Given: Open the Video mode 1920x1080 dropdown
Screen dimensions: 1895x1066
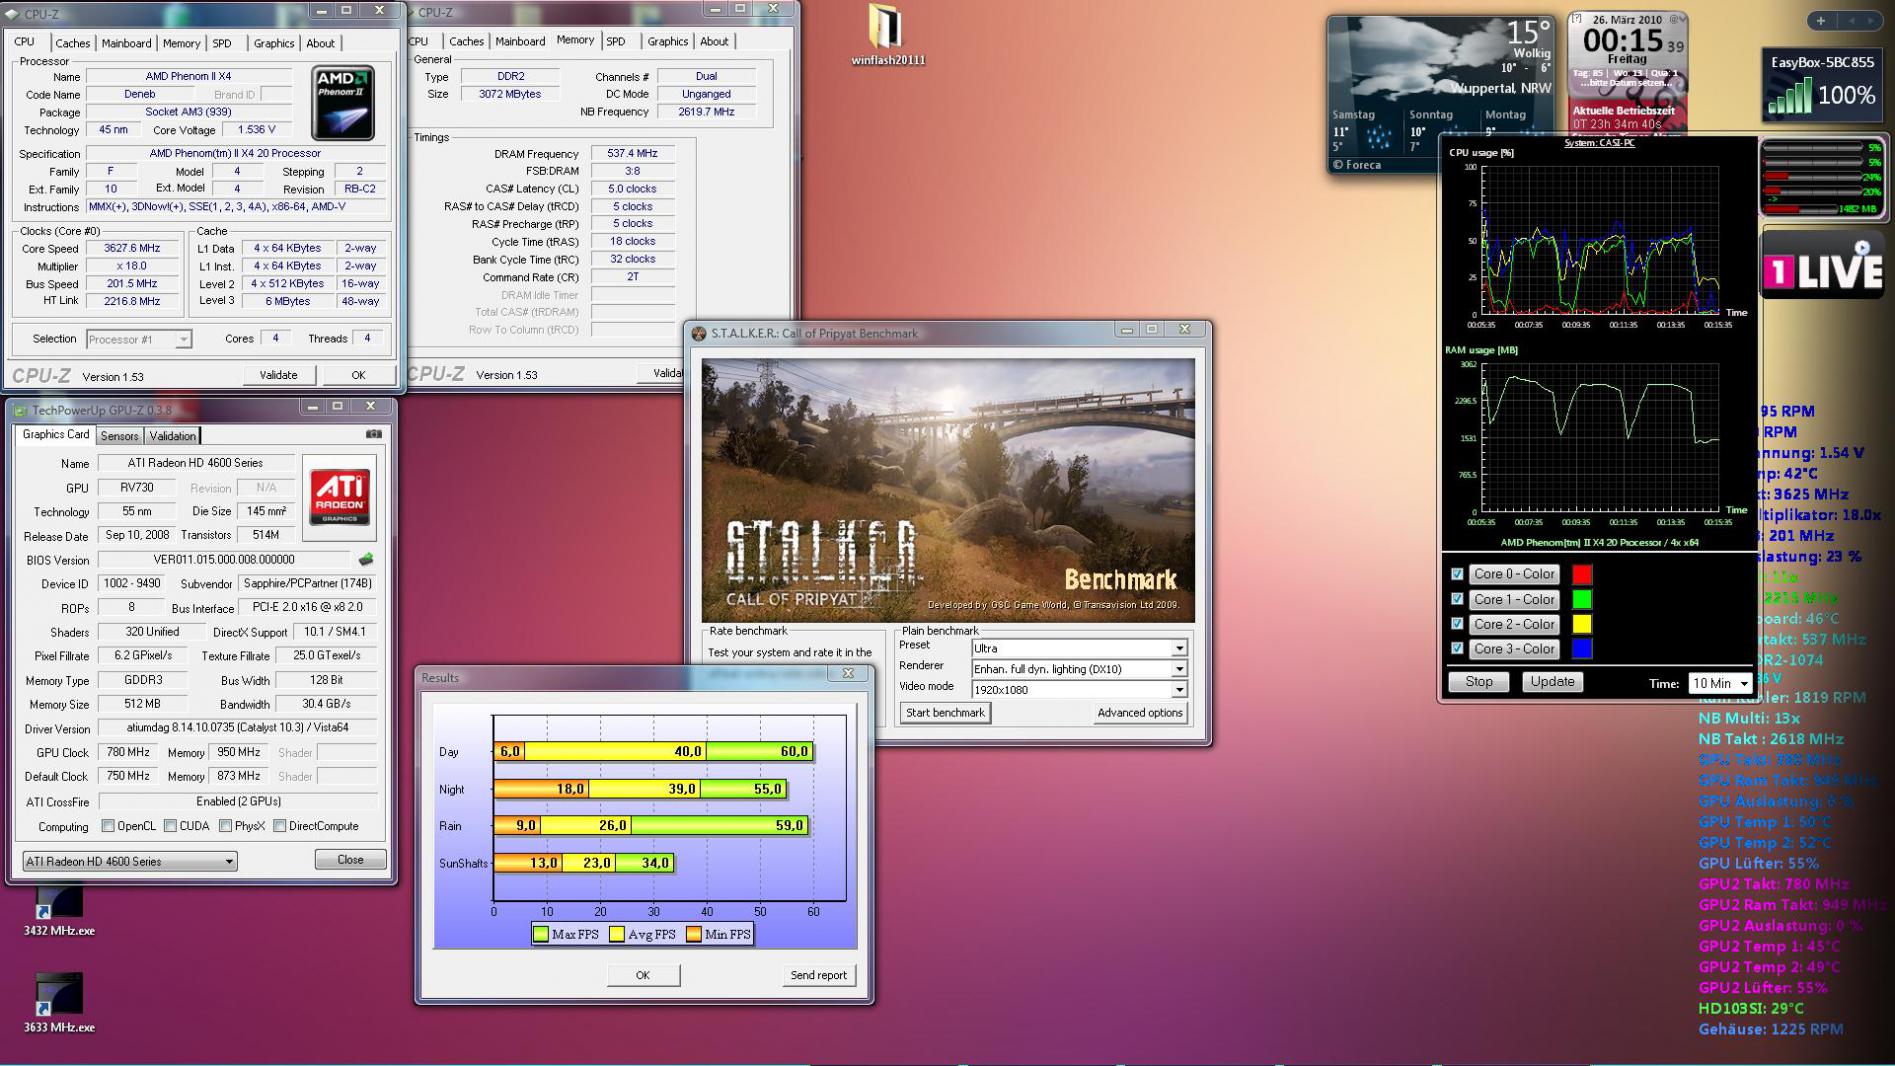Looking at the screenshot, I should (1179, 690).
